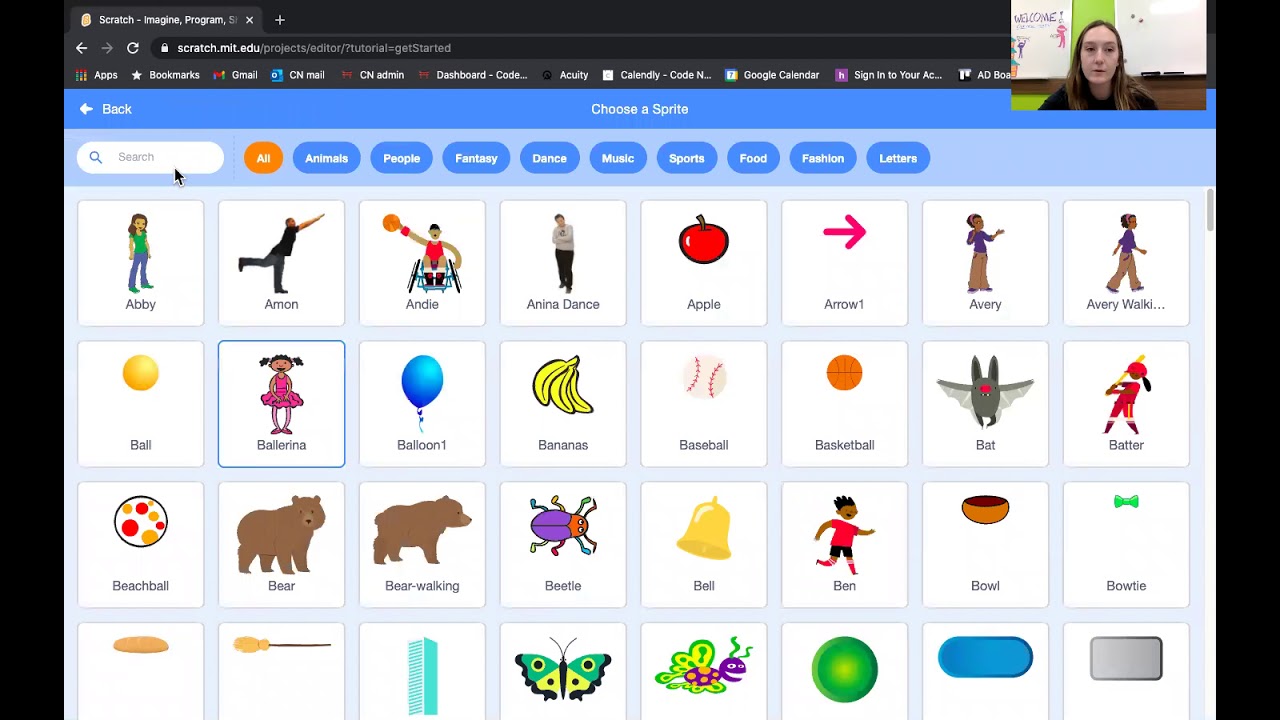Filter sprites by Sports
1280x720 pixels.
click(x=686, y=158)
